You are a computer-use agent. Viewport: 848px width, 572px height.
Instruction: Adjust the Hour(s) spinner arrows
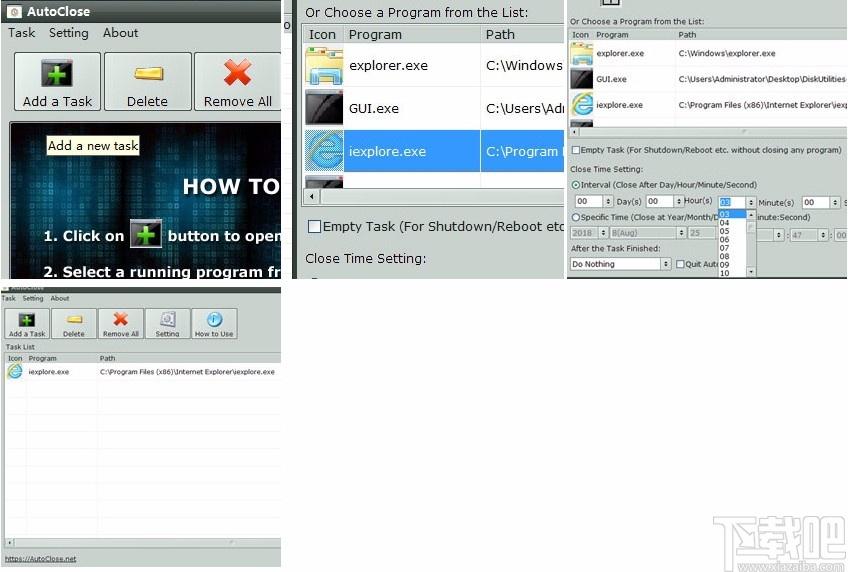[679, 202]
